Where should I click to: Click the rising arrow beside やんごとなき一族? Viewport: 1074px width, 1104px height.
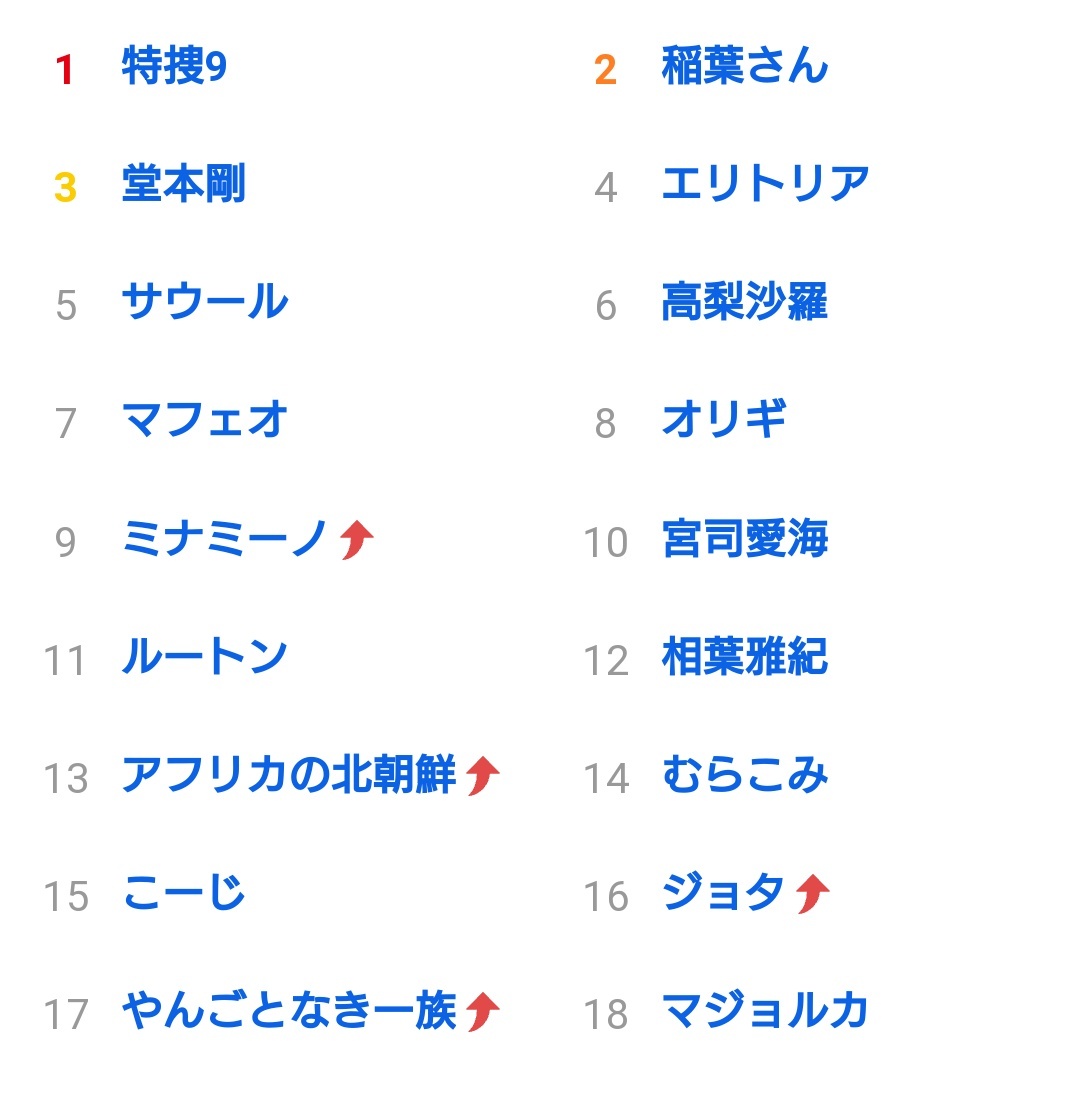483,1012
